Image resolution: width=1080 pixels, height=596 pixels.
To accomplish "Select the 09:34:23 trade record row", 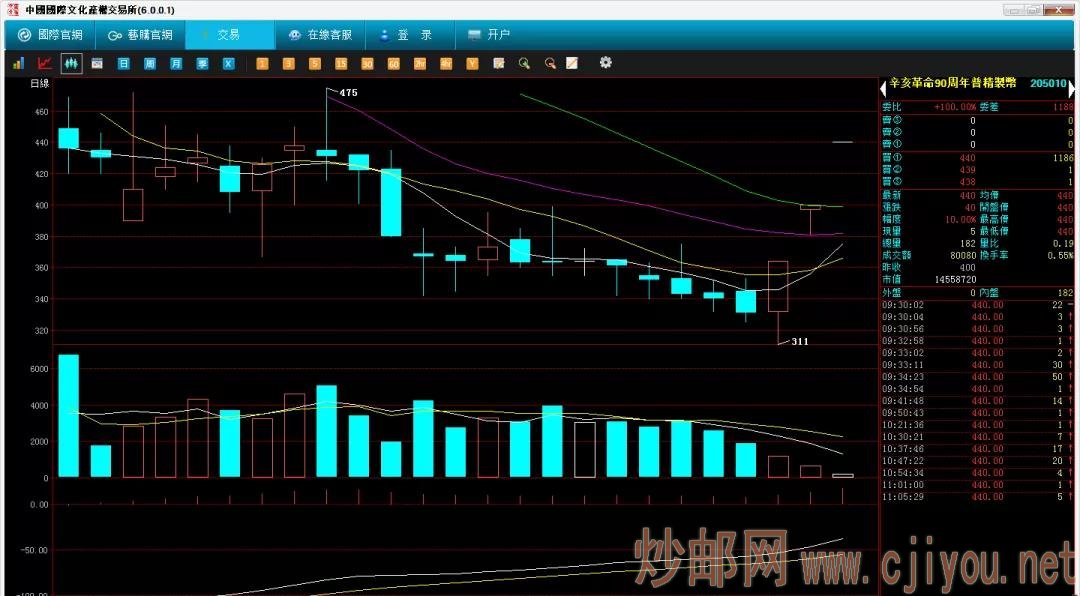I will (977, 377).
